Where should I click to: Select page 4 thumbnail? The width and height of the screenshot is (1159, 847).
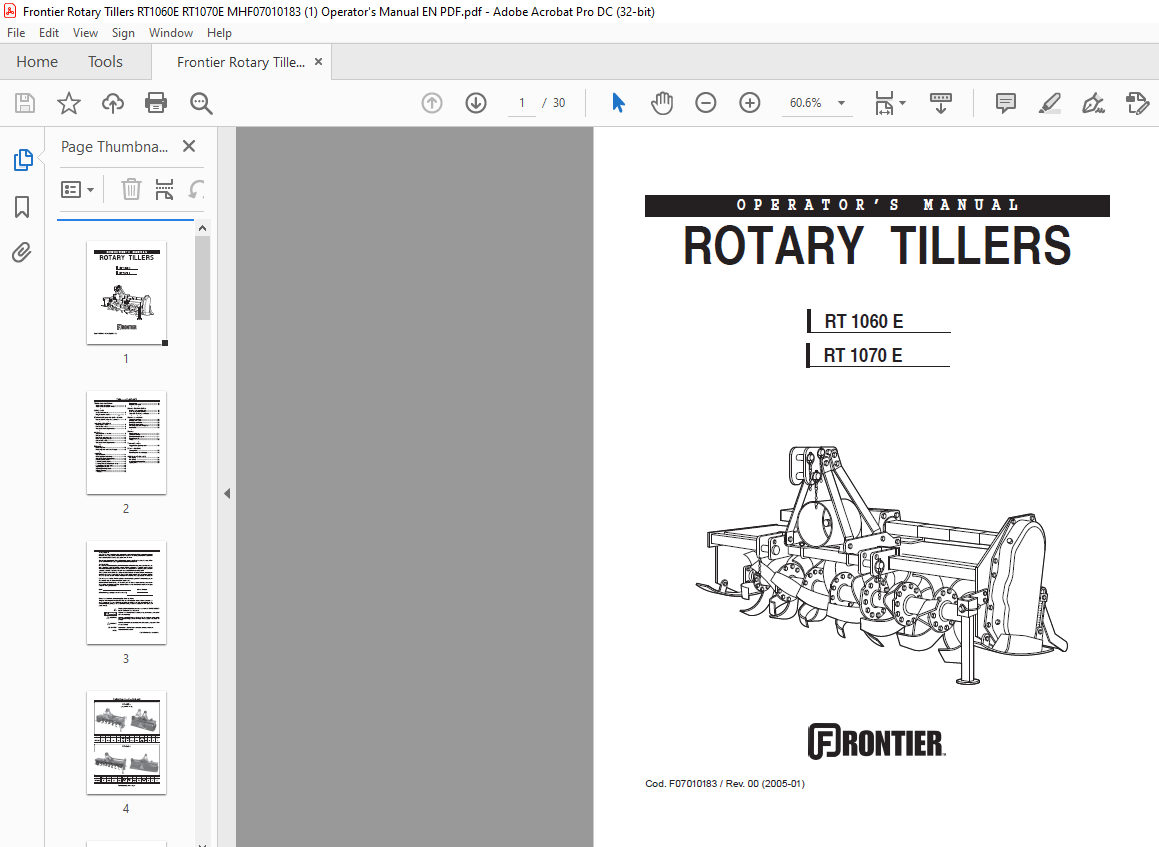click(126, 743)
